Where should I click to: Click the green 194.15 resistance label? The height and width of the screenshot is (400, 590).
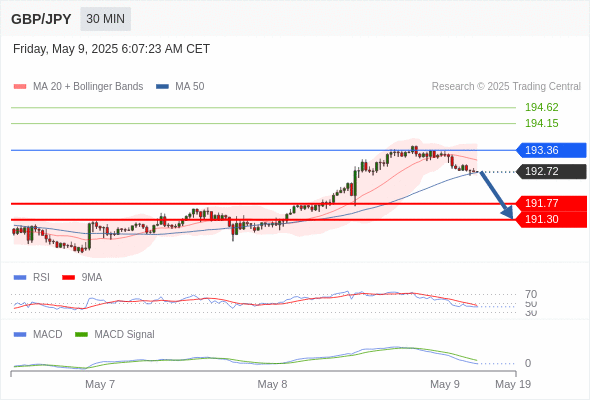point(542,123)
